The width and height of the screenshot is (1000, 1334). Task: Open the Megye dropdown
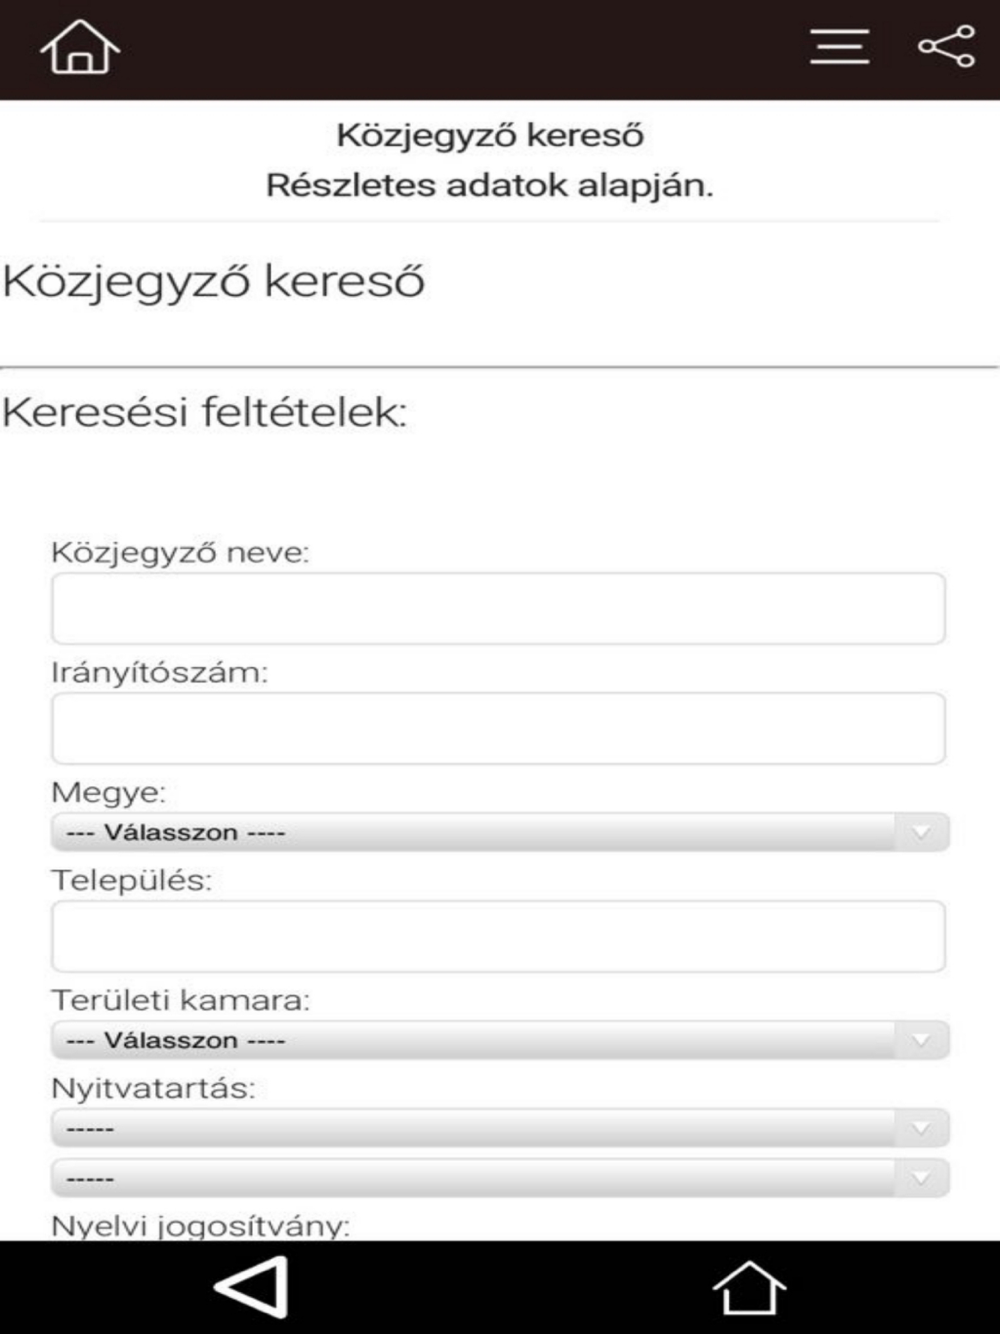498,832
